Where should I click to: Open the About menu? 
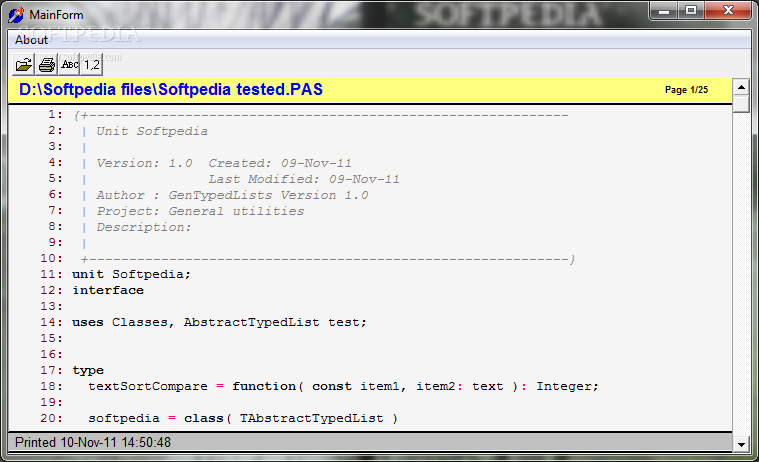(x=31, y=40)
